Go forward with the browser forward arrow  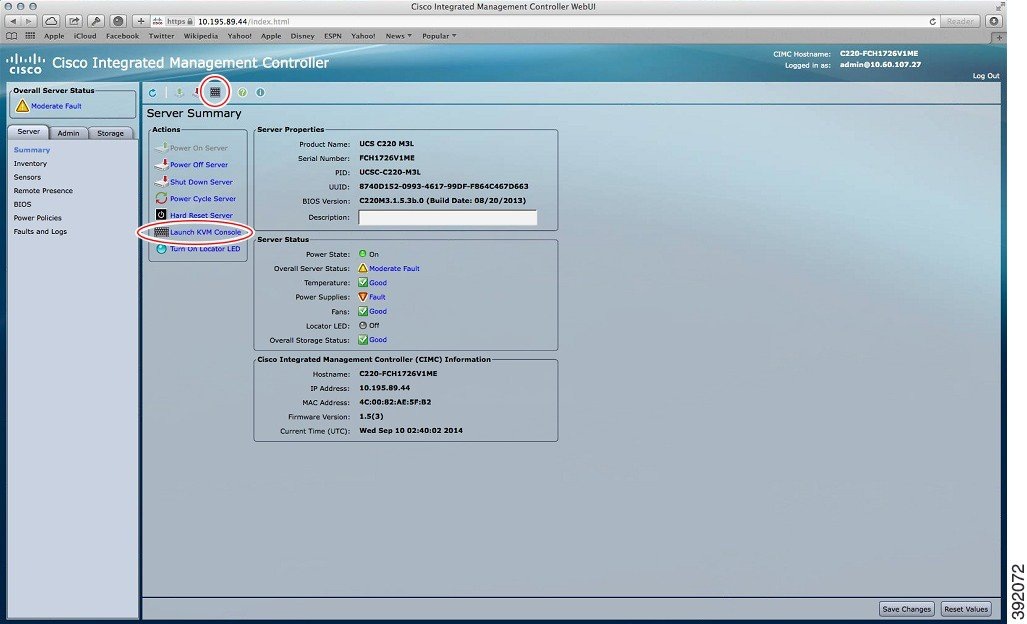pyautogui.click(x=28, y=22)
